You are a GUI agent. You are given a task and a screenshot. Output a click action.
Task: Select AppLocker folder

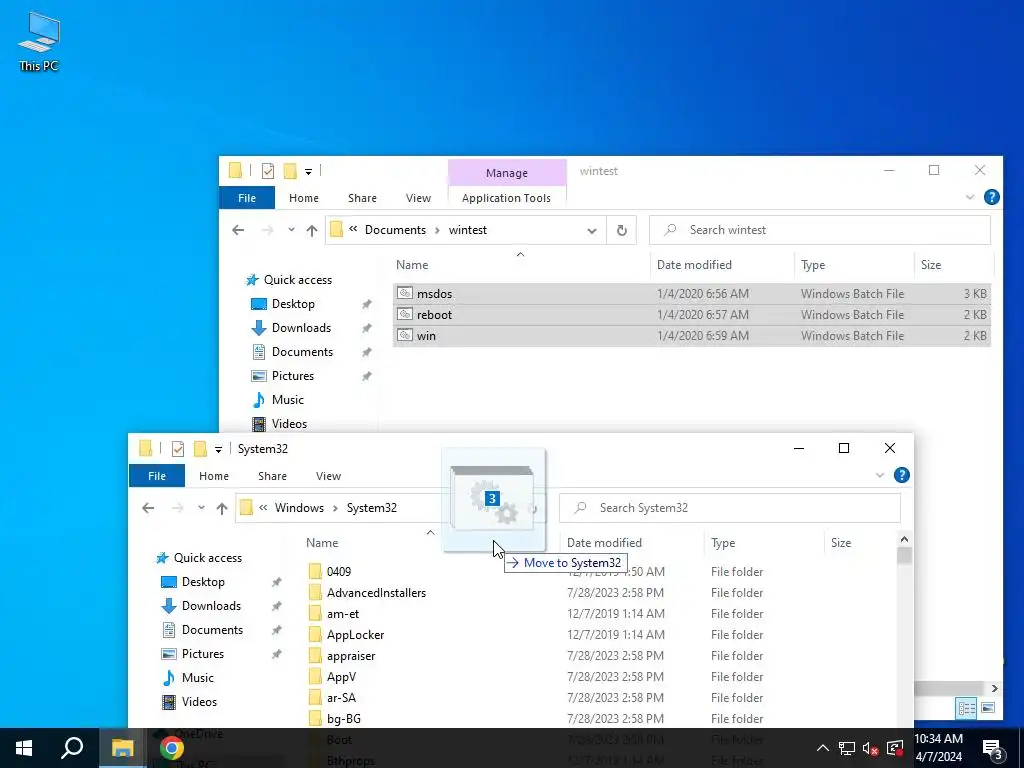pyautogui.click(x=355, y=635)
